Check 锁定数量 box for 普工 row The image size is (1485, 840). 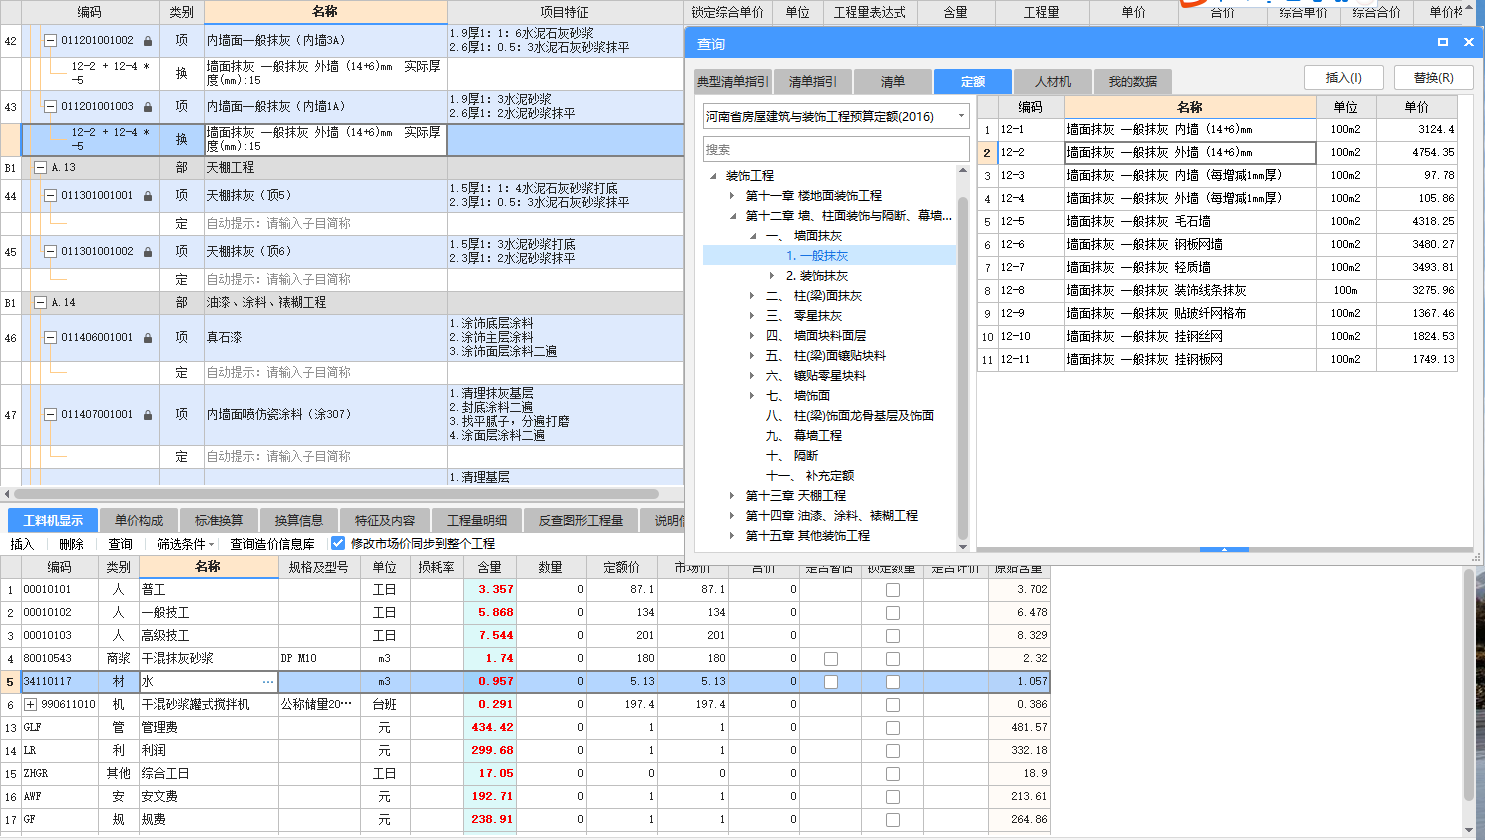893,590
